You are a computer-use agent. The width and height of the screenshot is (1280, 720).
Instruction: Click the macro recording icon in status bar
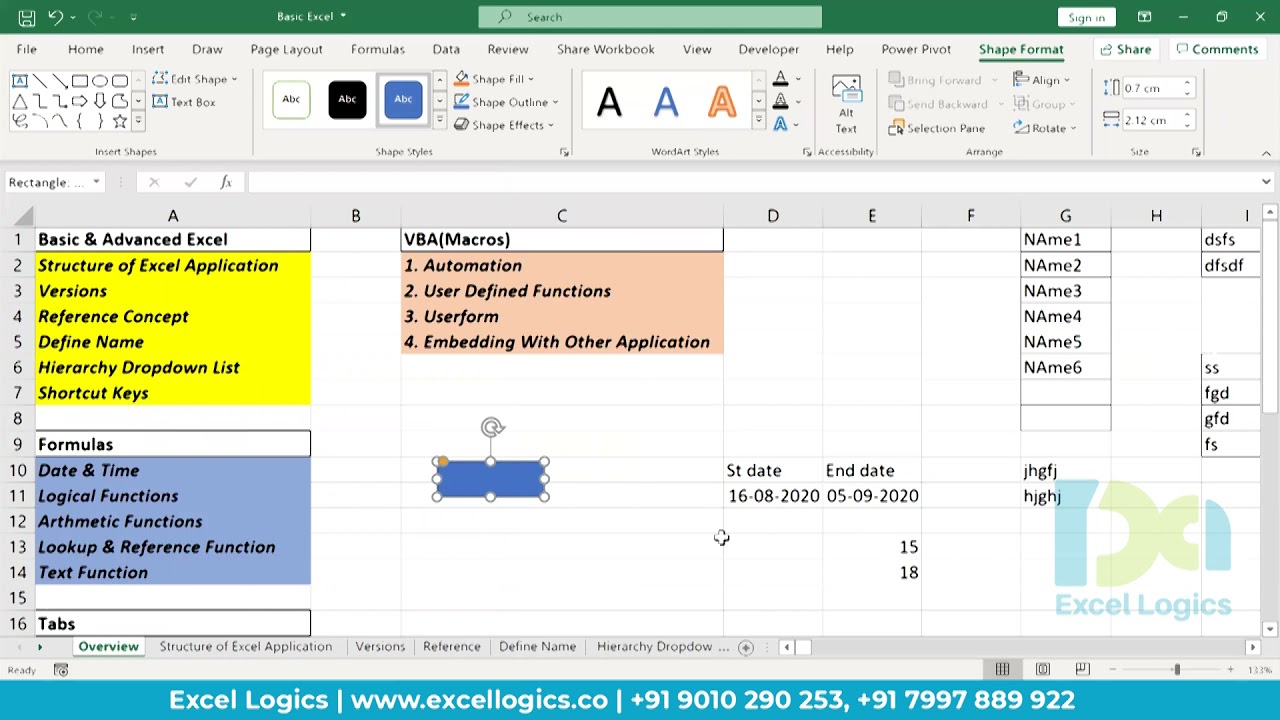pyautogui.click(x=61, y=670)
